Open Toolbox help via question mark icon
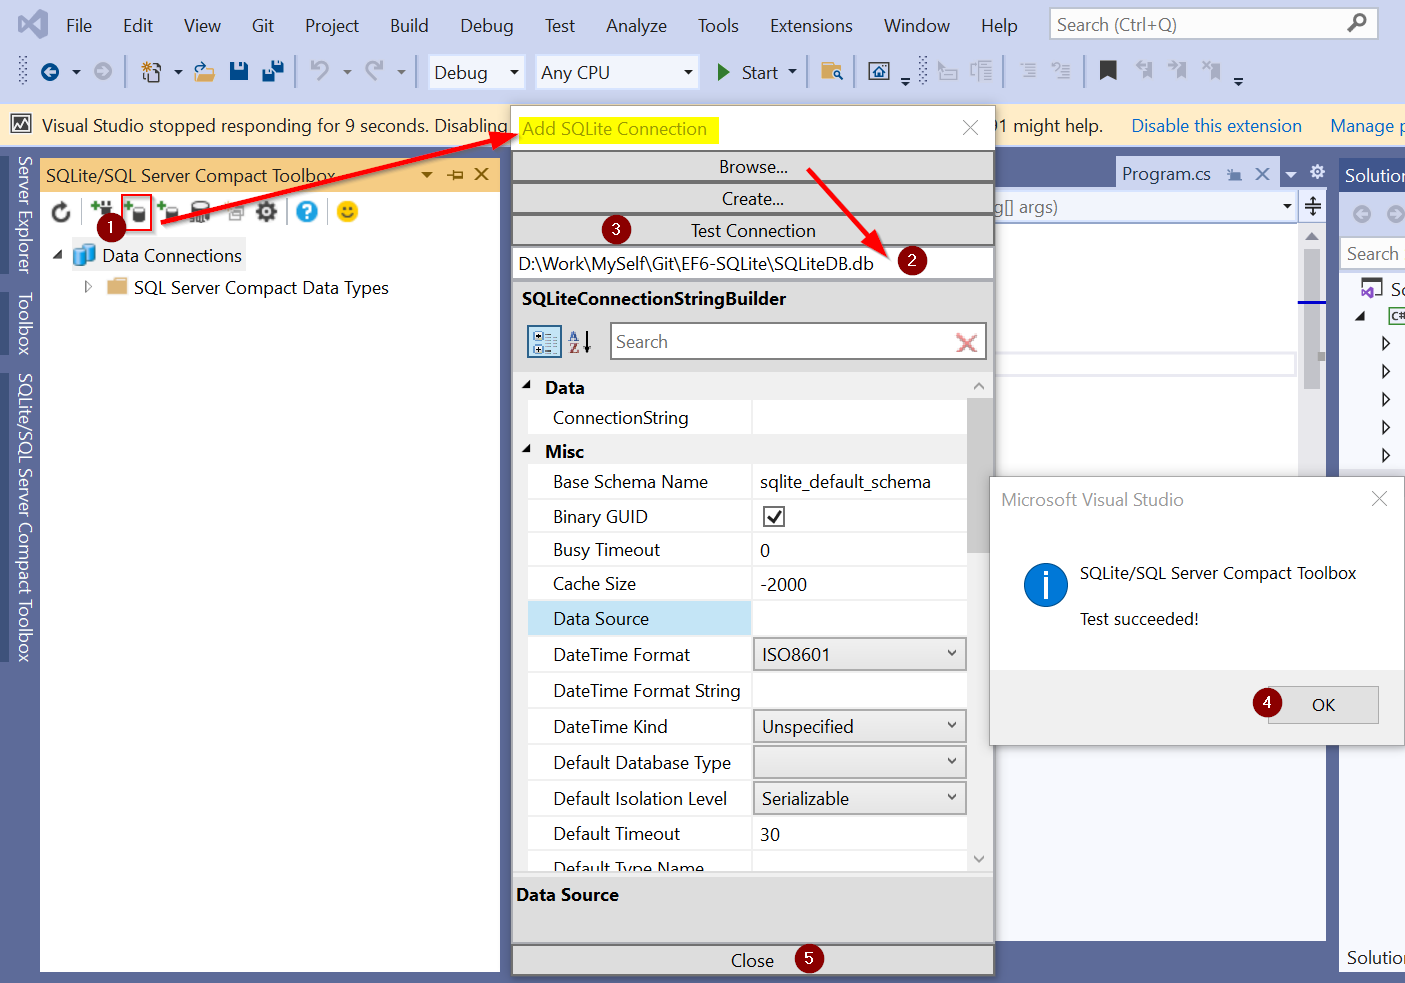 tap(306, 211)
